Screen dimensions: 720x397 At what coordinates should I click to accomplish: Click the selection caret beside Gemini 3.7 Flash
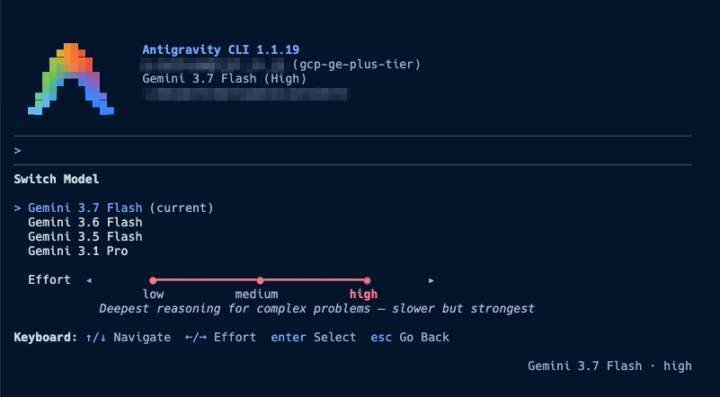[x=17, y=208]
